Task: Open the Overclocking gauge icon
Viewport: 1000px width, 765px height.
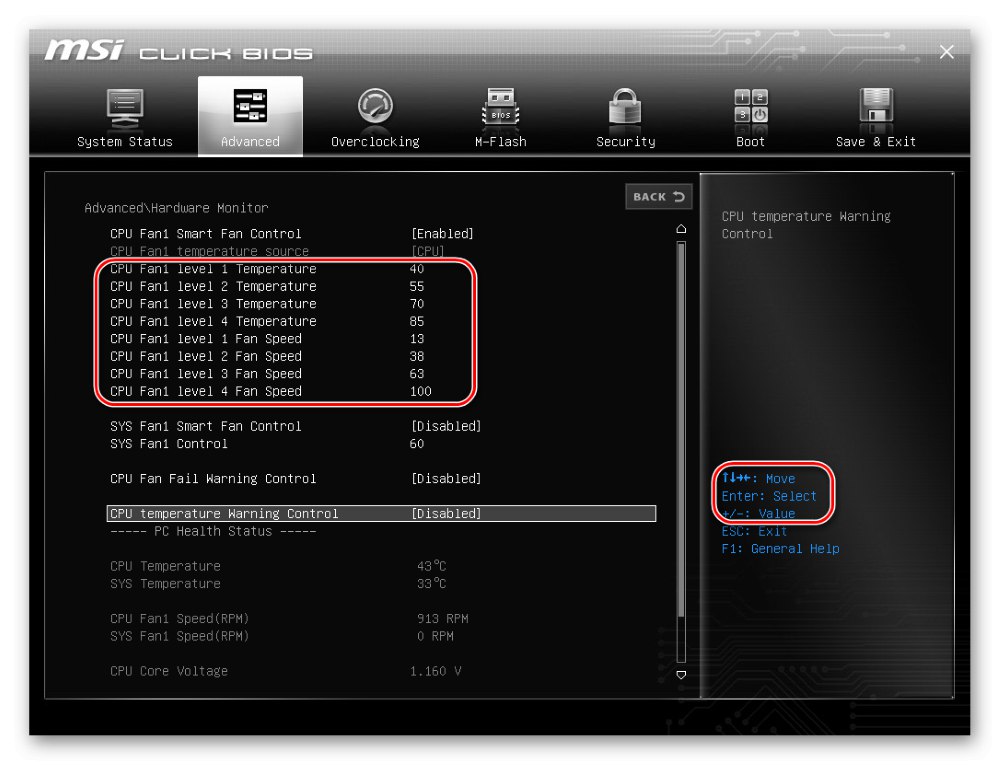Action: coord(375,106)
